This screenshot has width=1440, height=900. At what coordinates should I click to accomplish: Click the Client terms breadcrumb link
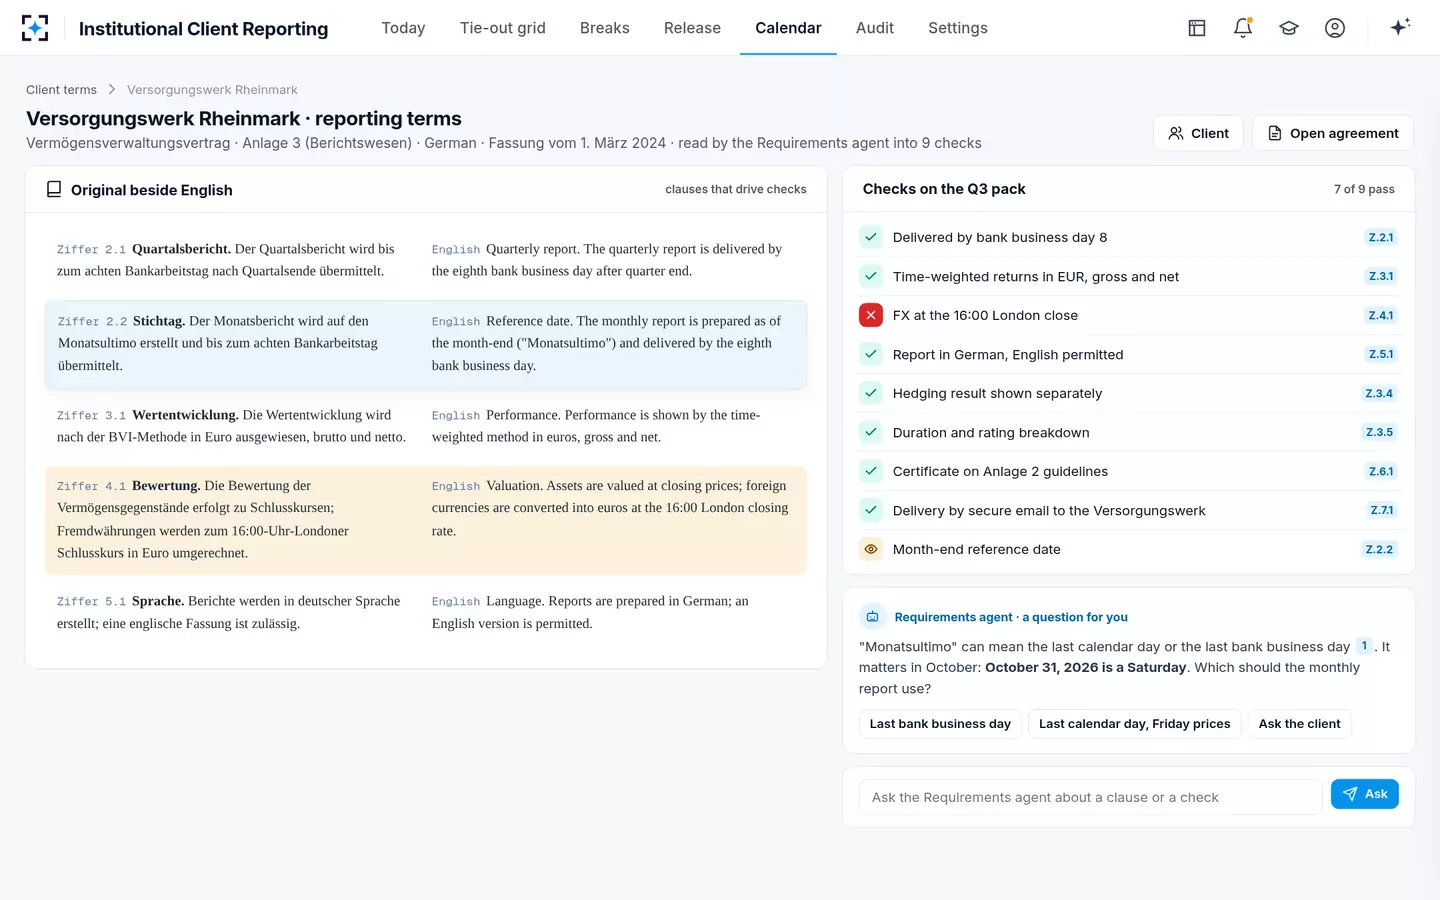pos(61,90)
